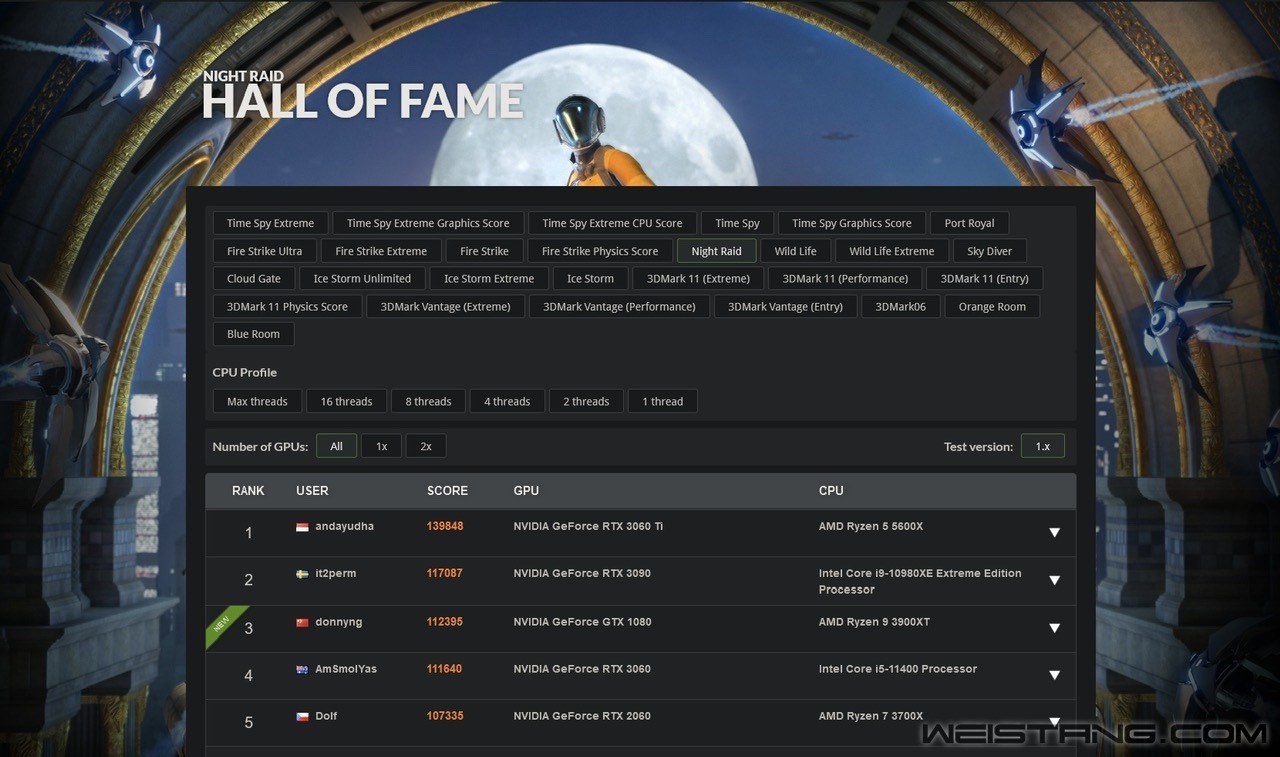Select 8 threads CPU Profile
The width and height of the screenshot is (1280, 757).
[428, 401]
